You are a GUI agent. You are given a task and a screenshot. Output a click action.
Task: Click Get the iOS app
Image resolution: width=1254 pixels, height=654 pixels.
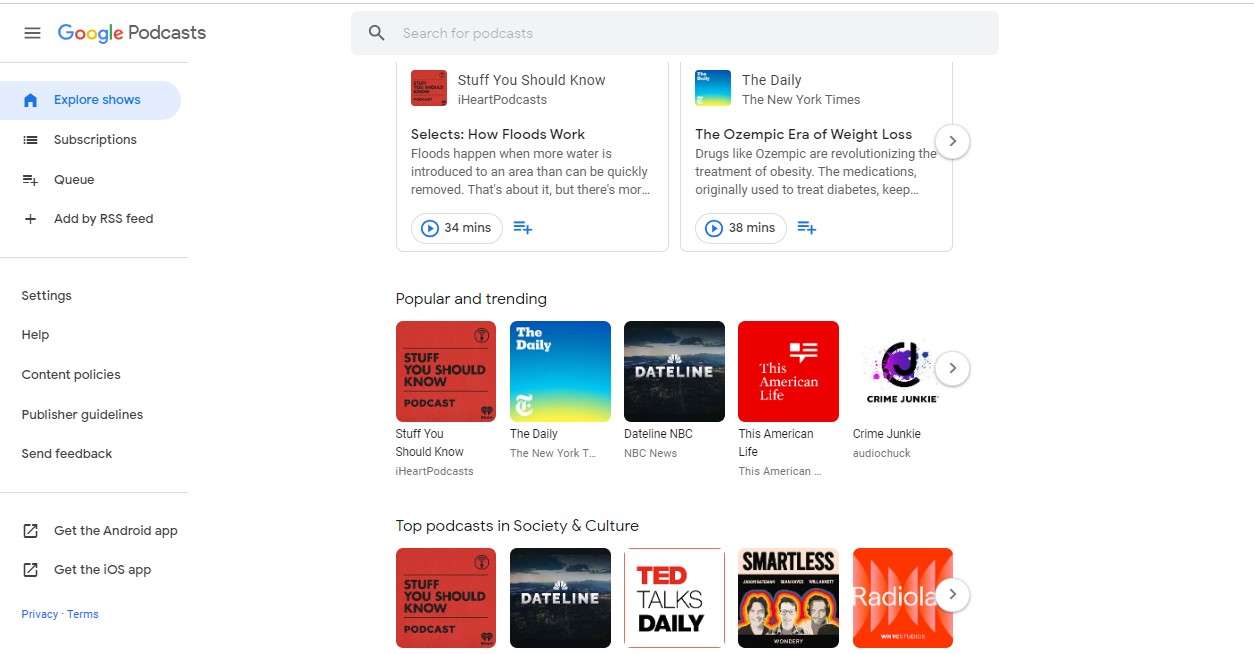(102, 570)
